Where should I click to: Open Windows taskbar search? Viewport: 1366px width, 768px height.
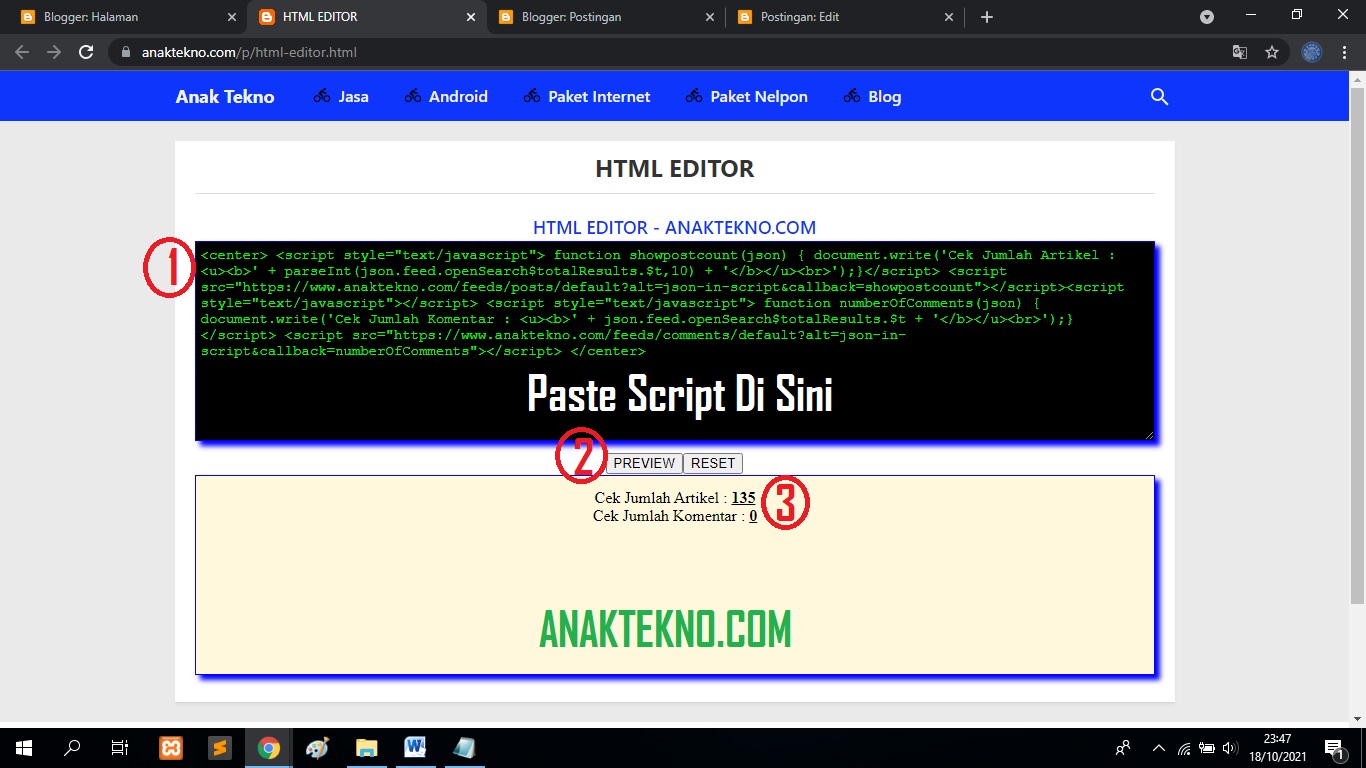pyautogui.click(x=72, y=748)
